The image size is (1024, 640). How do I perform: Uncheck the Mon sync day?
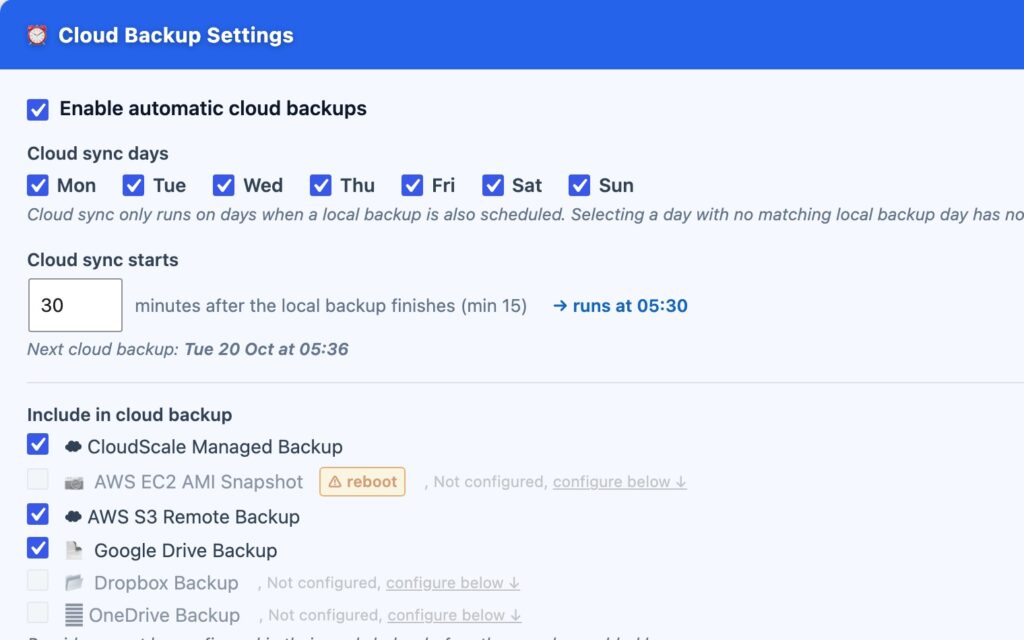(38, 185)
